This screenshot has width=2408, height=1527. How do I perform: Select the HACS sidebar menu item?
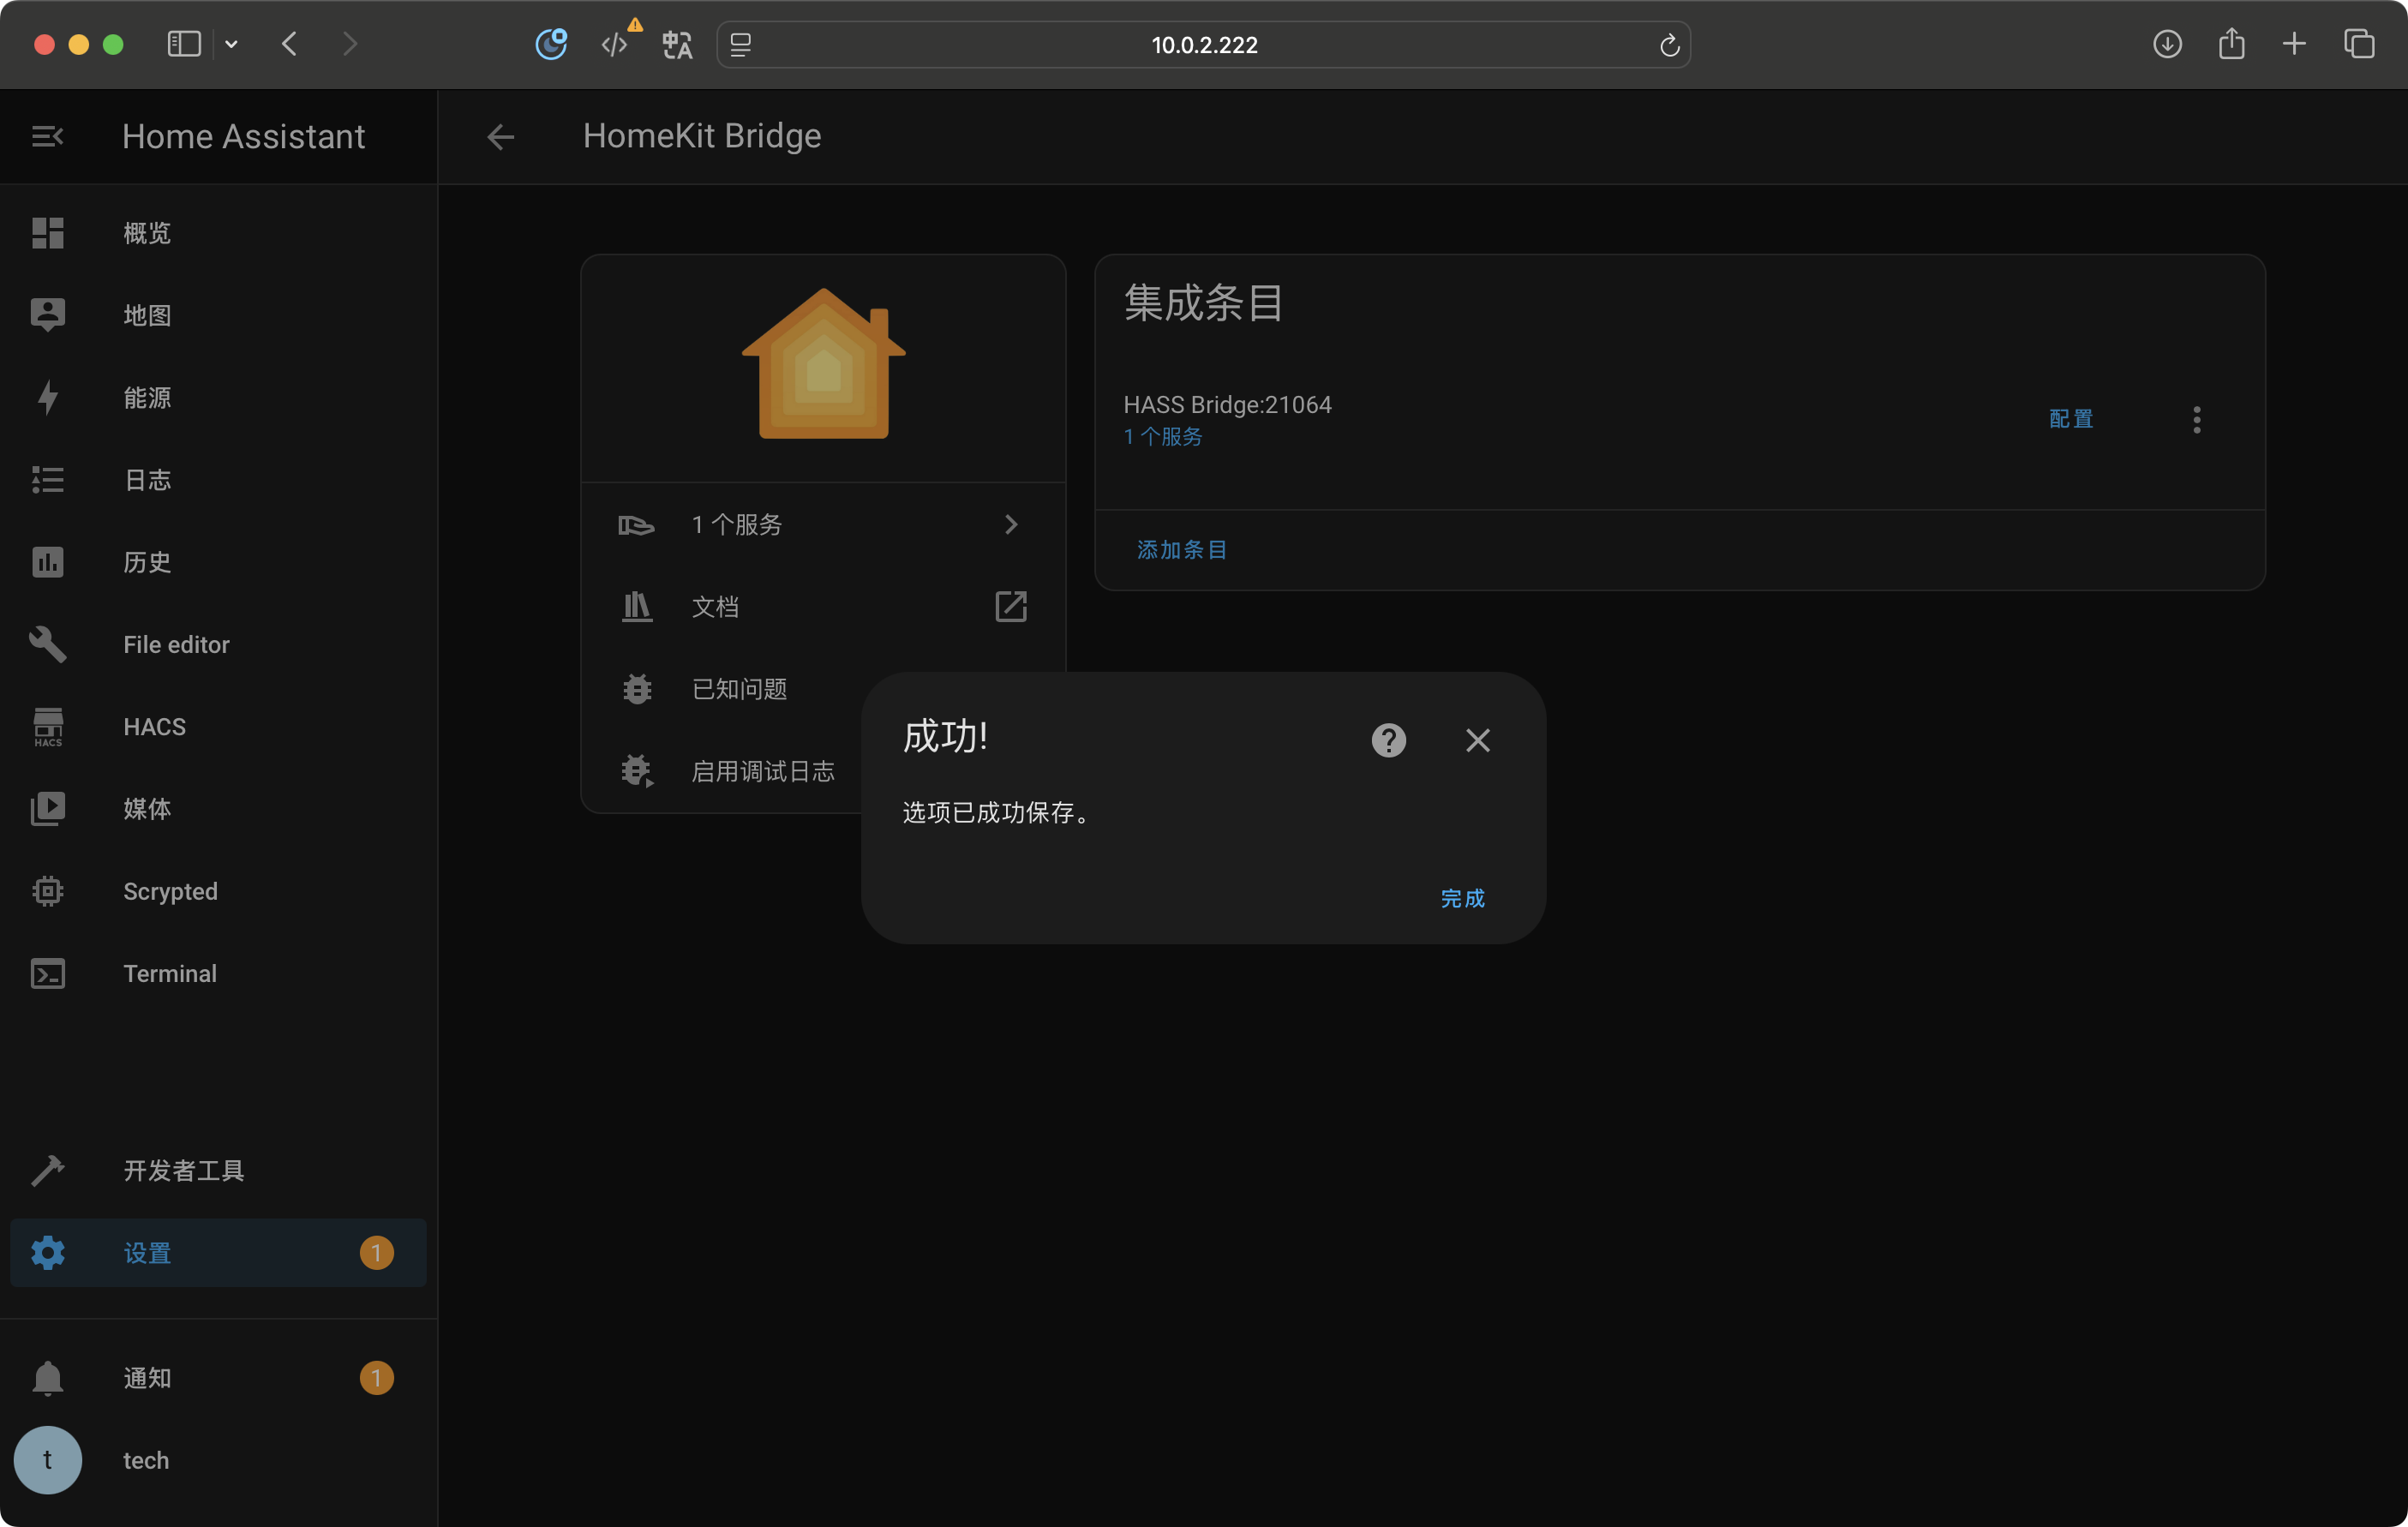(218, 727)
